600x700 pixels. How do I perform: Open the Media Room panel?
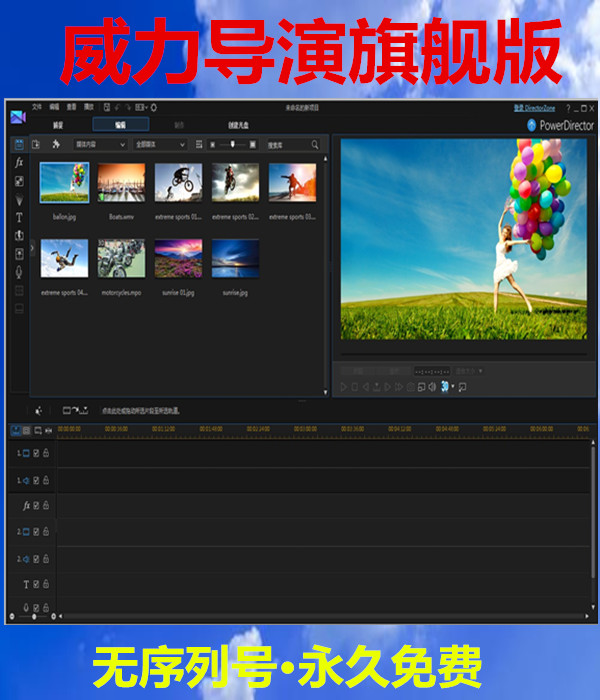[19, 145]
